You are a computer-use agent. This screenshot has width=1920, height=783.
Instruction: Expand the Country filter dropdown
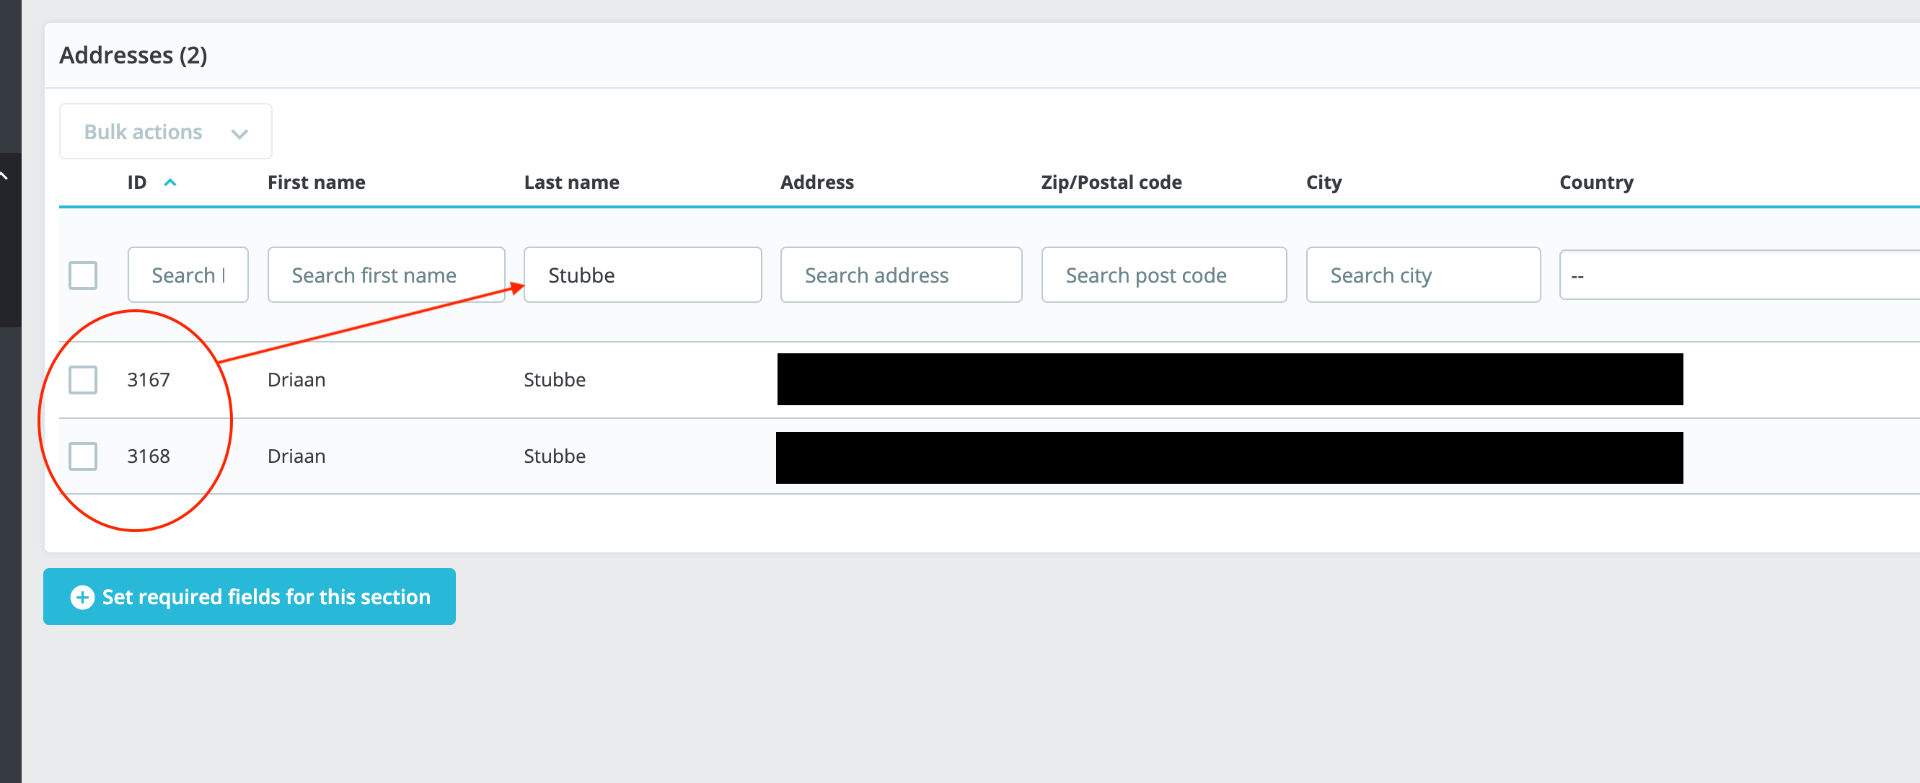click(1738, 275)
